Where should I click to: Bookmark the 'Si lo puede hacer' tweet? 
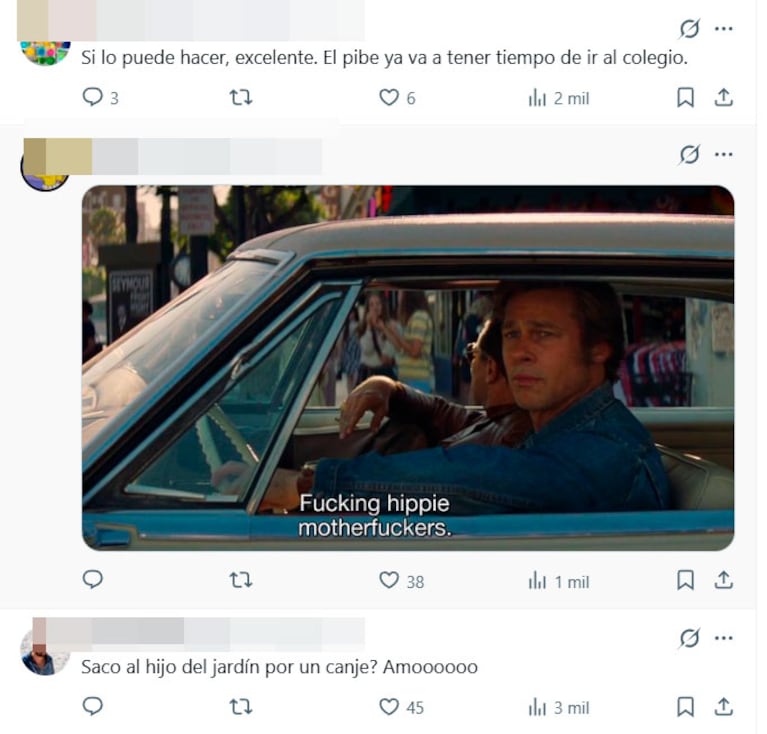(x=685, y=97)
